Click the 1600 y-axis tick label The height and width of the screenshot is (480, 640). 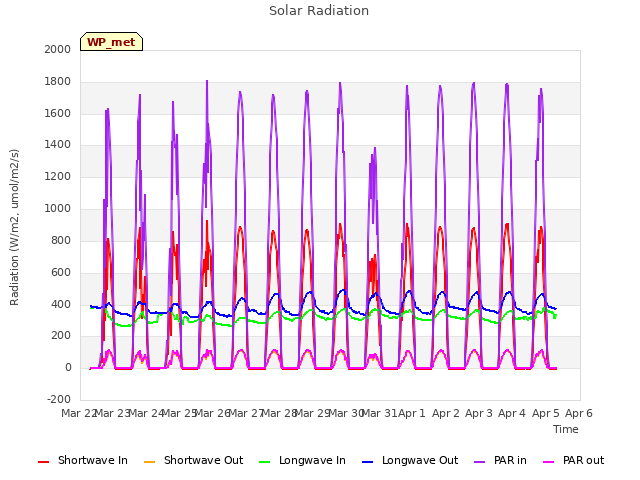pyautogui.click(x=58, y=113)
